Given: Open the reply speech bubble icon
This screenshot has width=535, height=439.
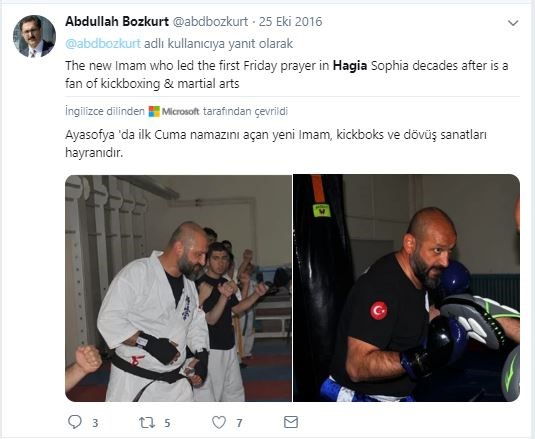Looking at the screenshot, I should pos(75,422).
